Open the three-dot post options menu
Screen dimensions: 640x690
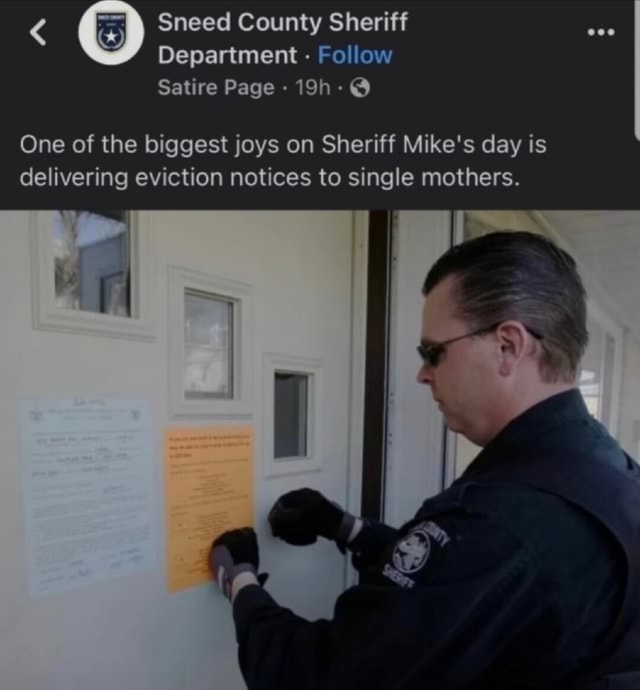pyautogui.click(x=601, y=32)
